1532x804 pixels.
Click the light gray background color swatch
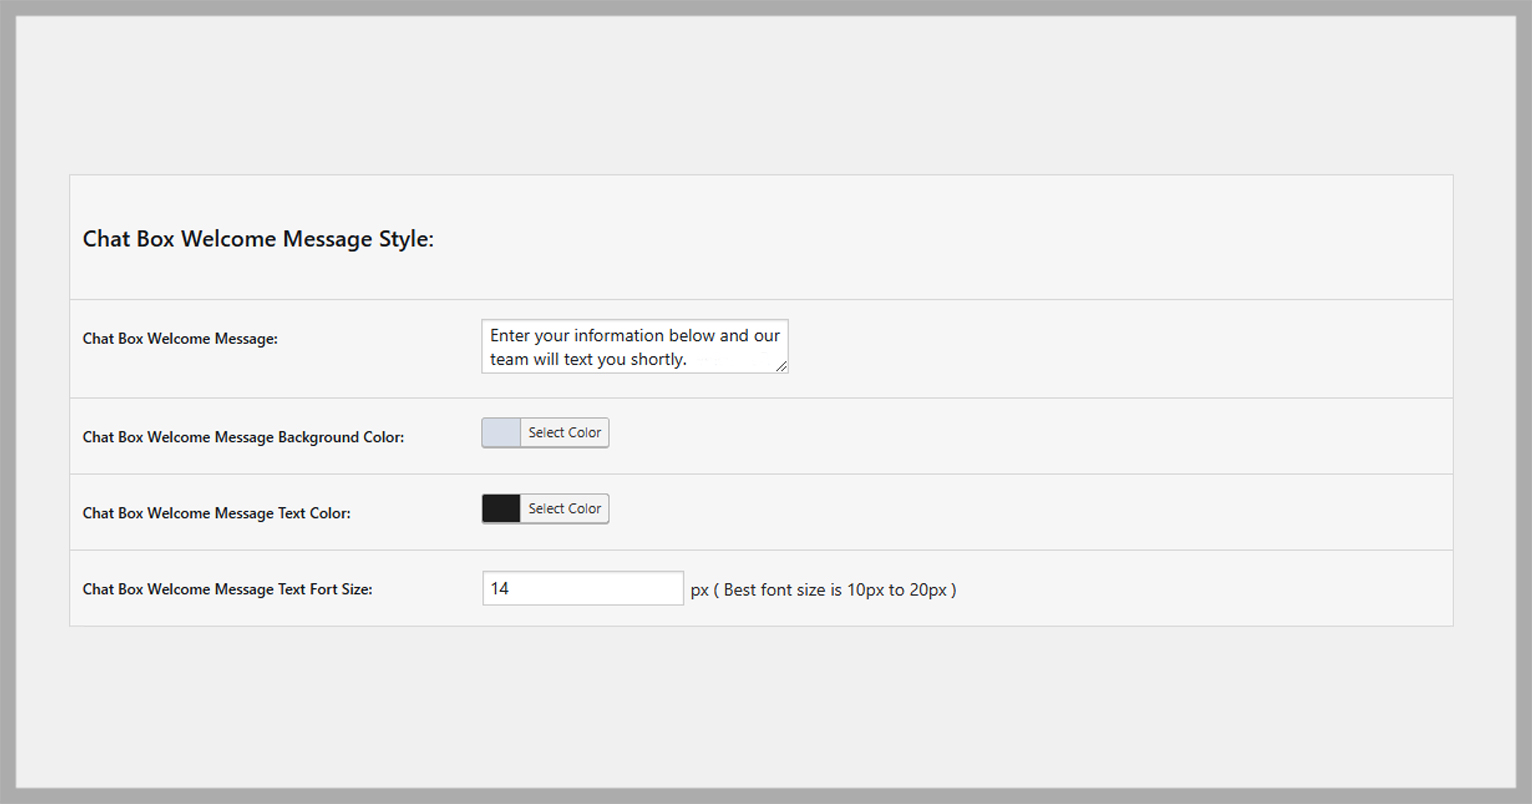(501, 433)
